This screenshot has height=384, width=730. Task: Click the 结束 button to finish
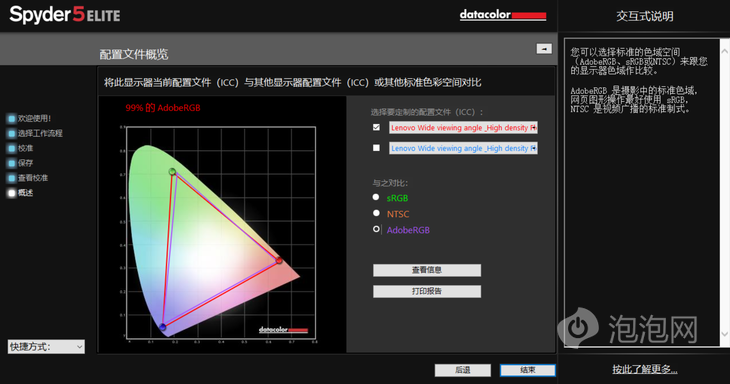(x=527, y=370)
